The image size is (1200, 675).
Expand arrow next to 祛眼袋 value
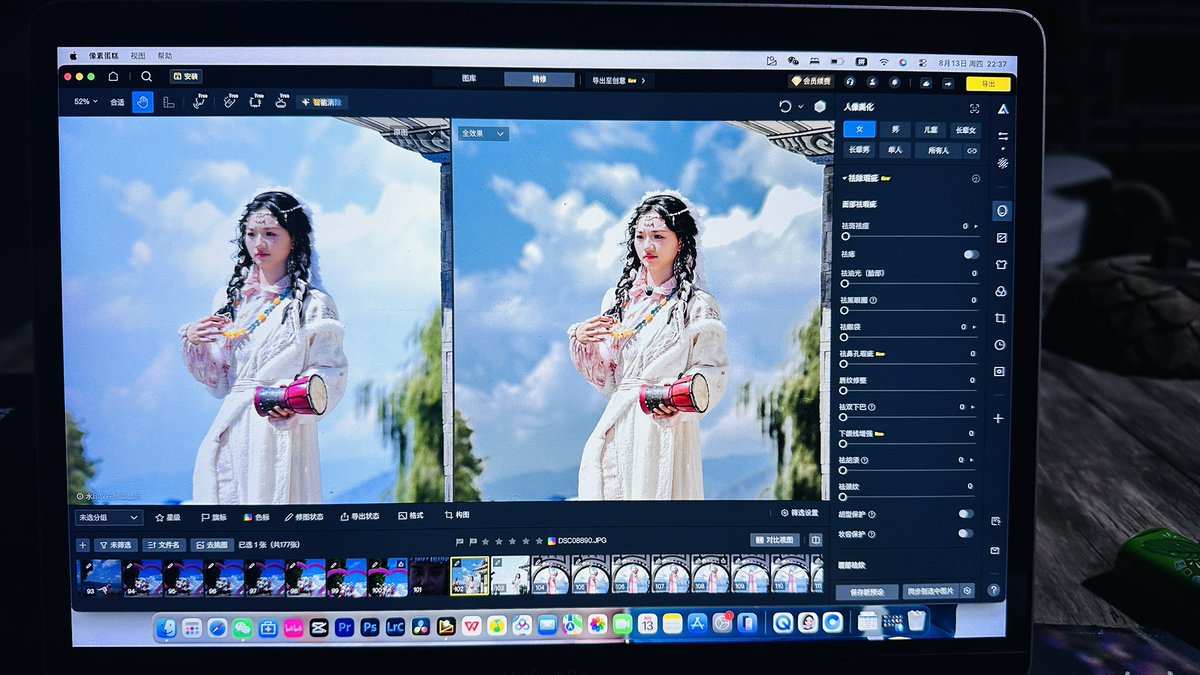pyautogui.click(x=975, y=327)
